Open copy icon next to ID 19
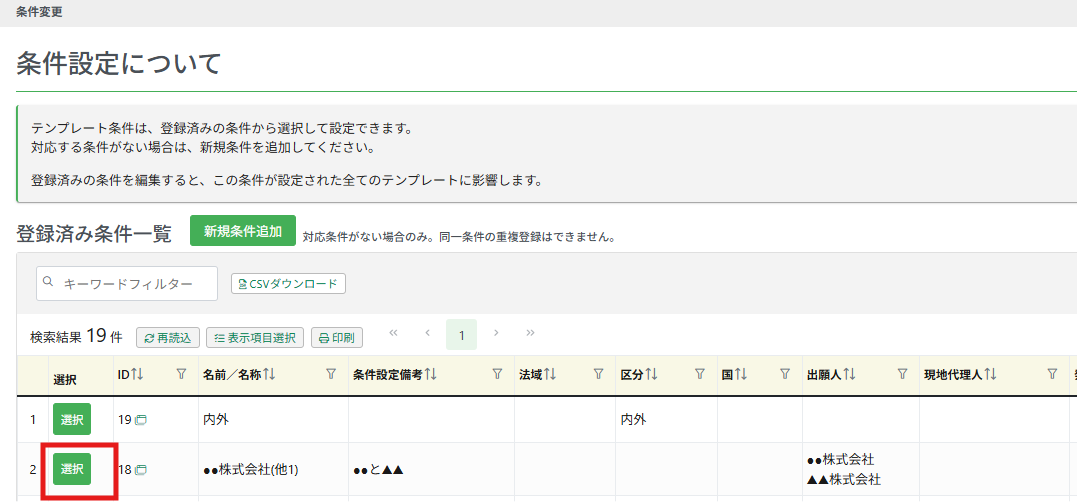Screen dimensions: 1077x502 (x=141, y=420)
